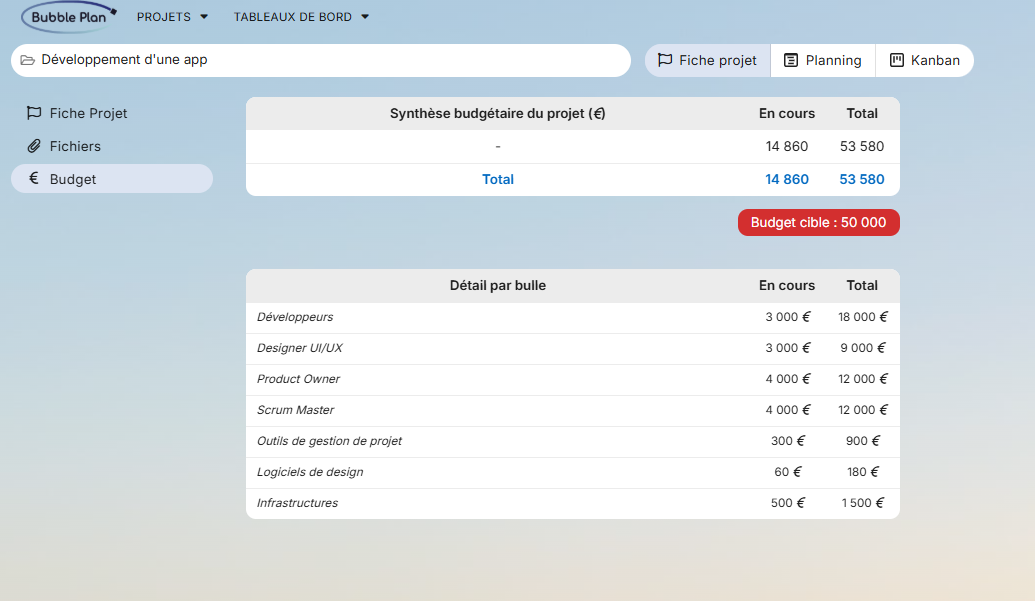
Task: Open the TABLEAUX DE BORD menu
Action: [x=301, y=17]
